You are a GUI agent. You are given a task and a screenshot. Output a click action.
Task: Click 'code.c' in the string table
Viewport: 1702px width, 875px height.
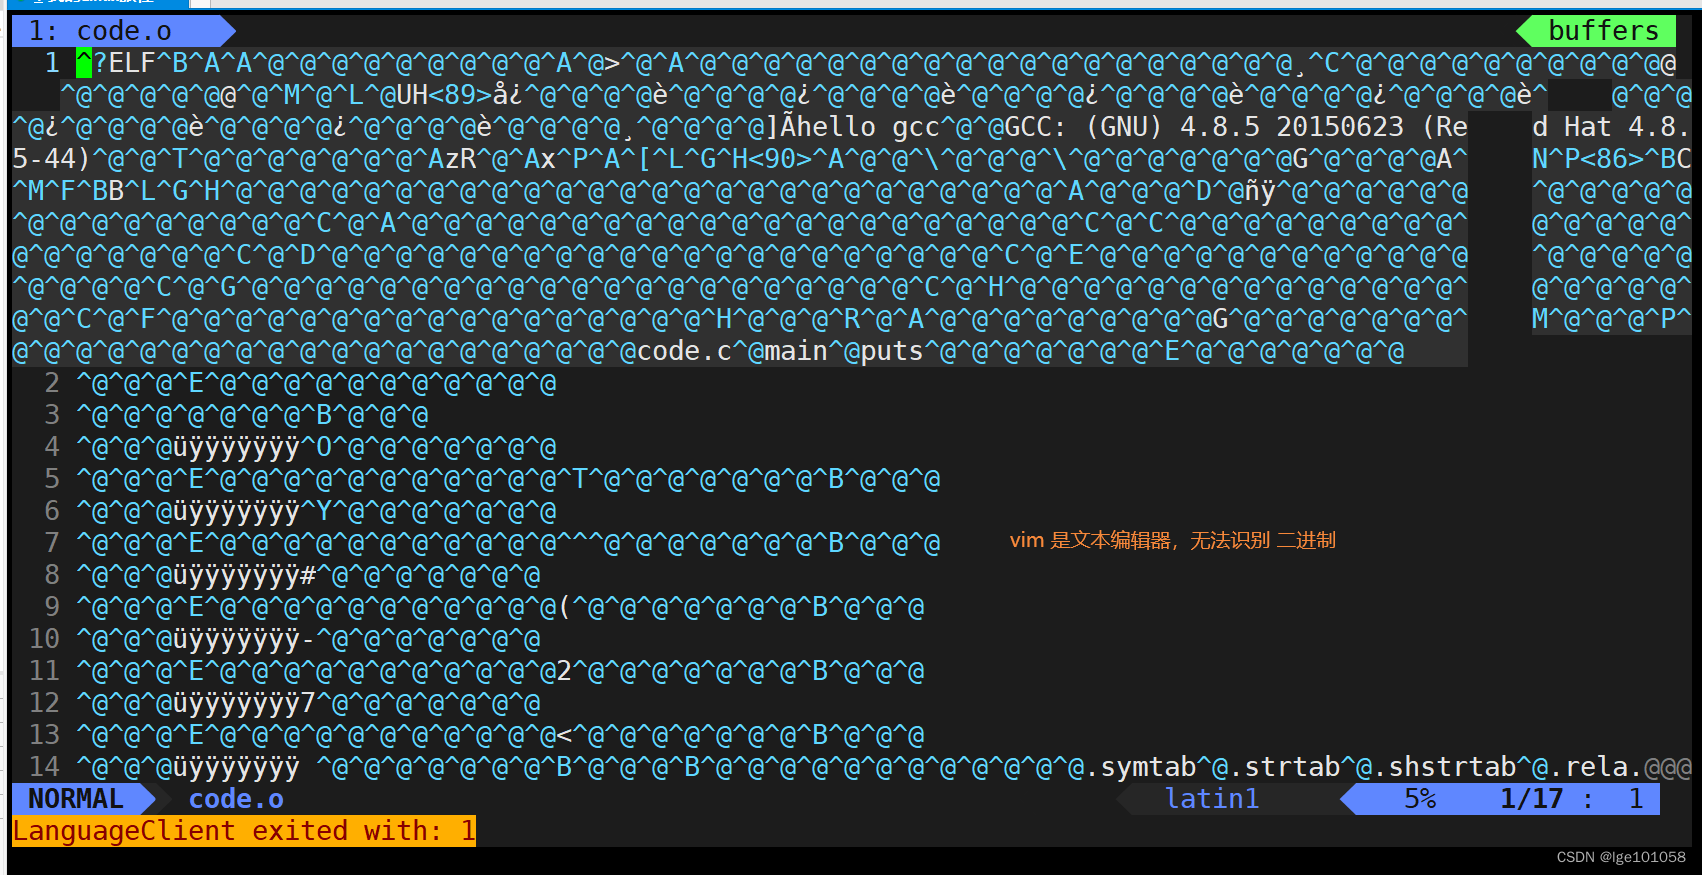click(684, 351)
